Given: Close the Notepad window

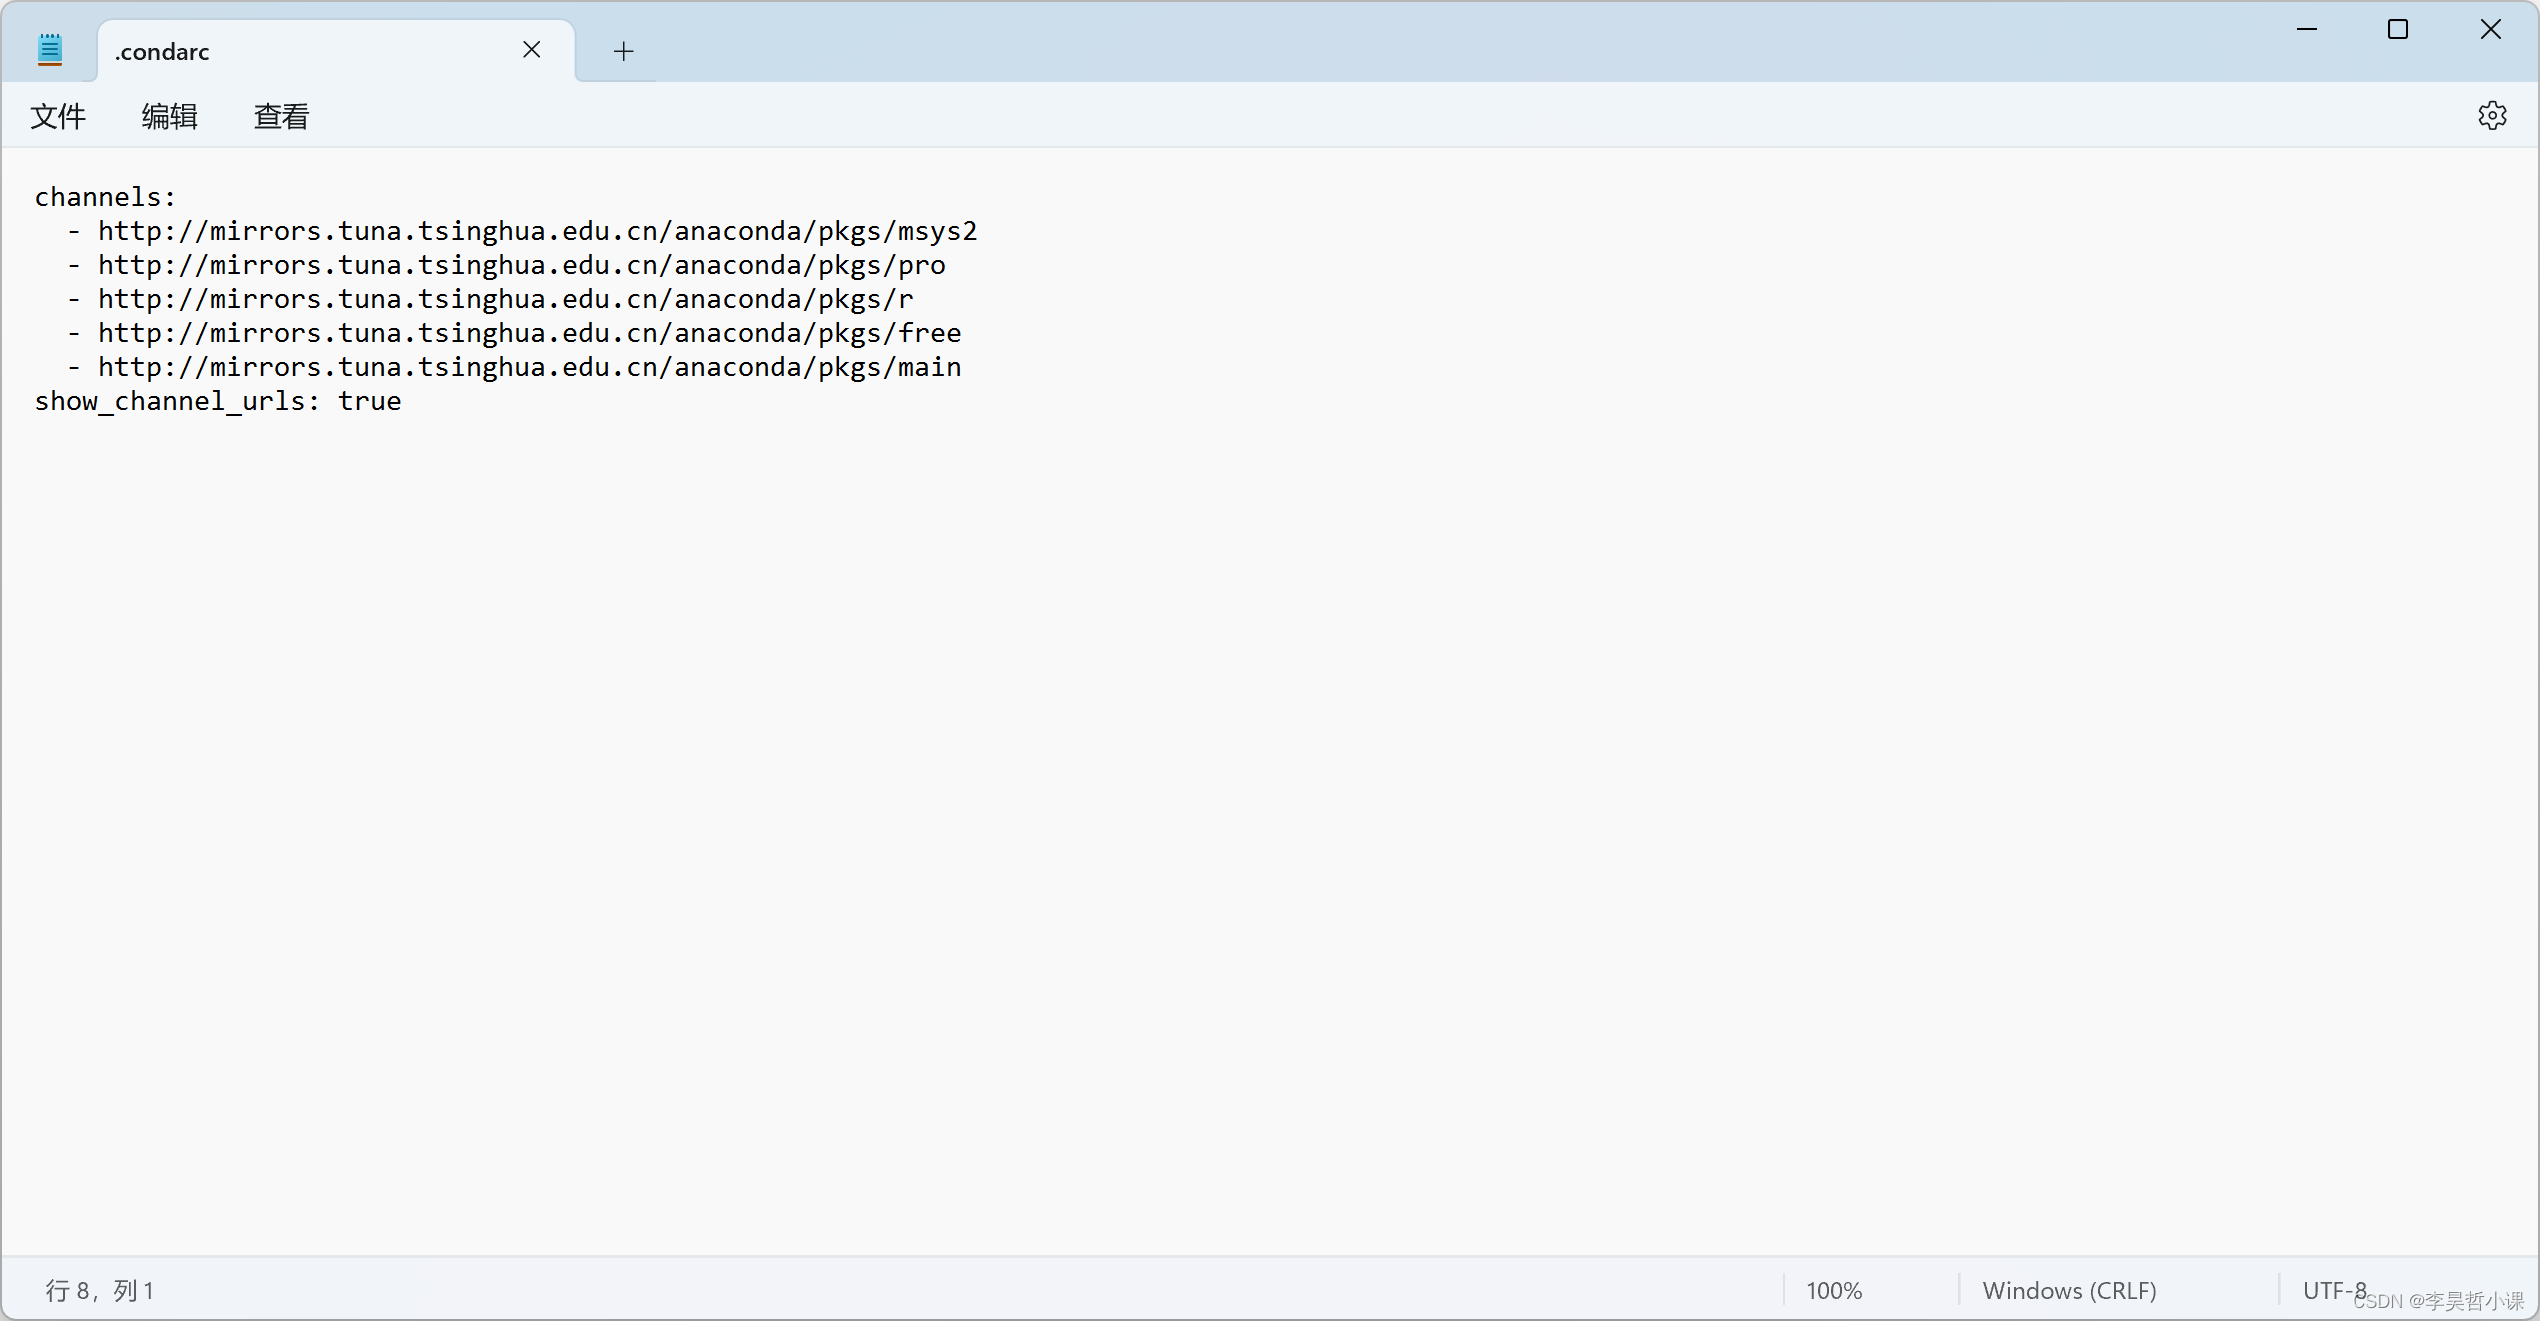Looking at the screenshot, I should [x=2490, y=30].
